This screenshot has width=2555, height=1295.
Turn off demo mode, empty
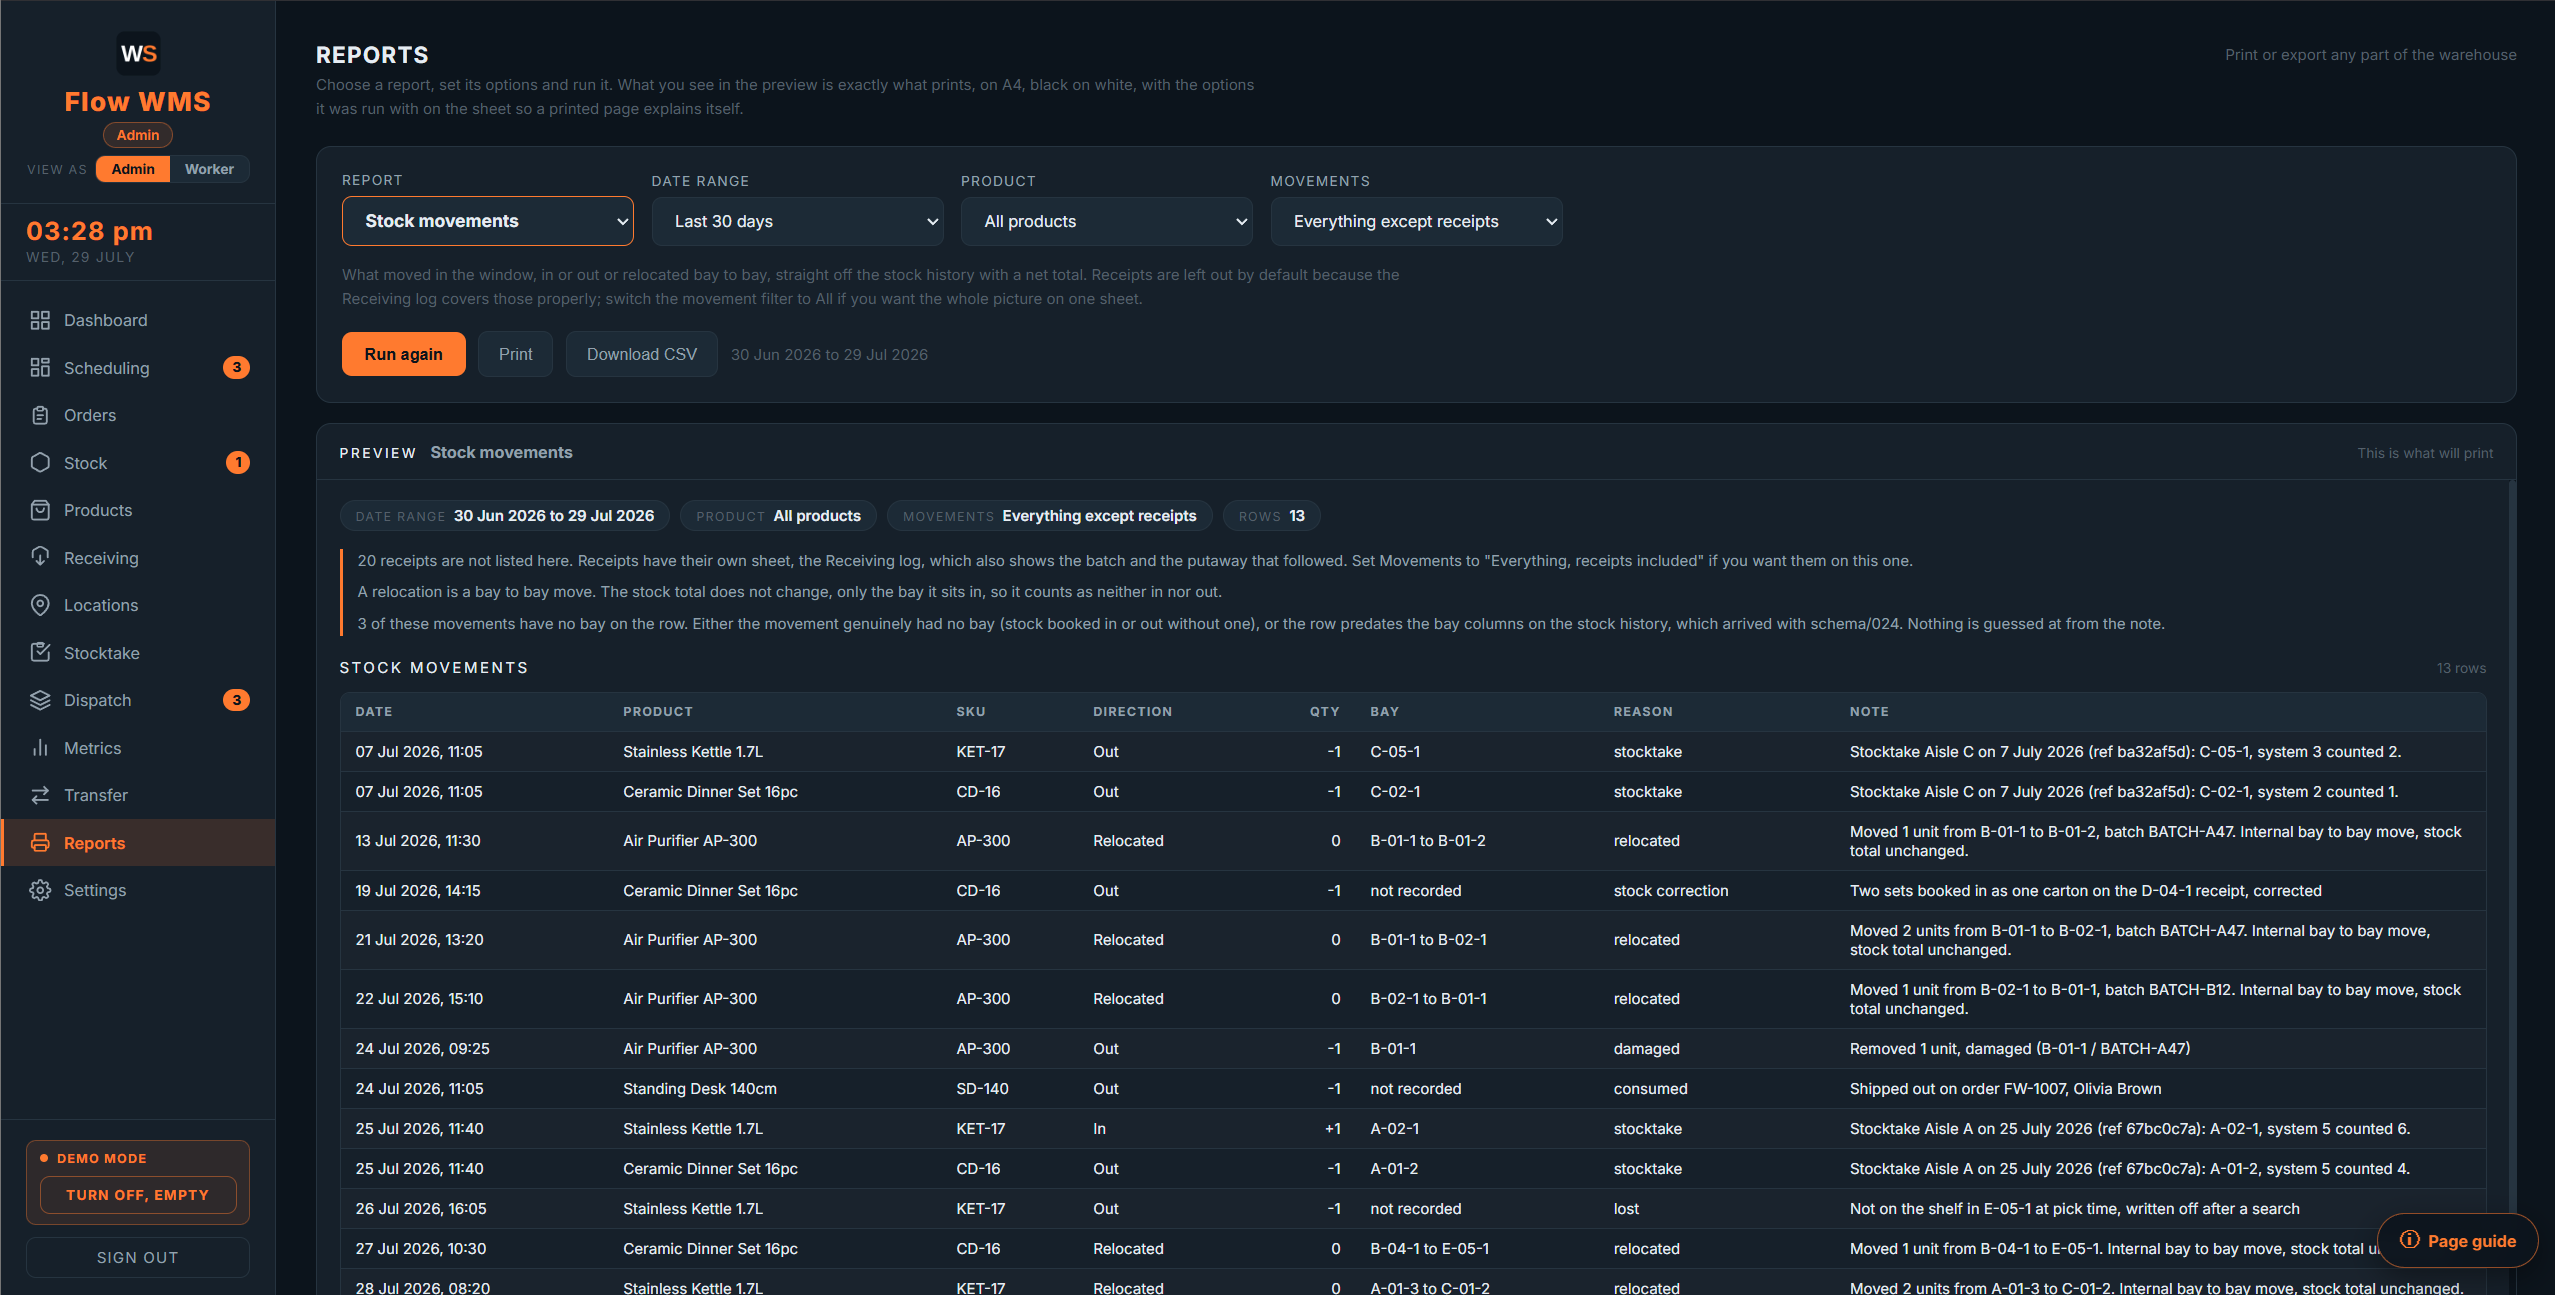pos(138,1195)
